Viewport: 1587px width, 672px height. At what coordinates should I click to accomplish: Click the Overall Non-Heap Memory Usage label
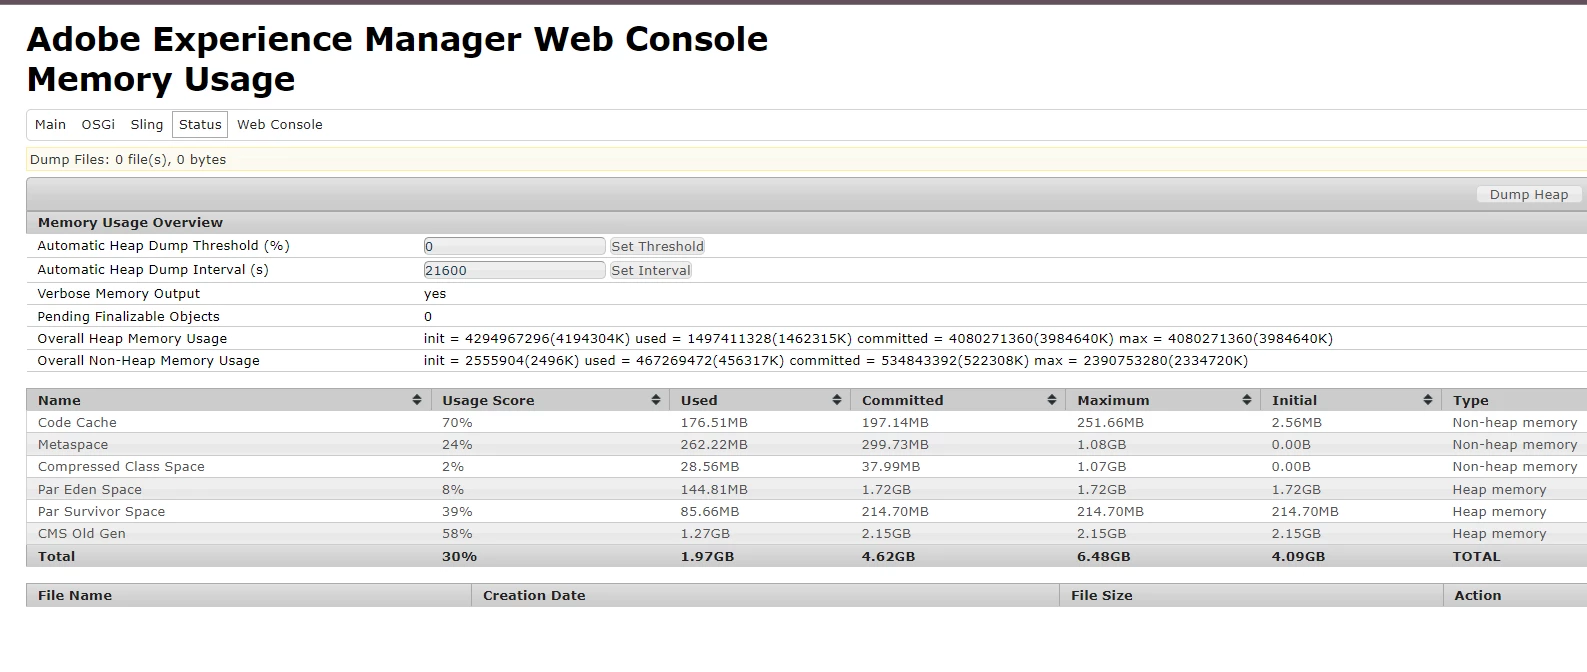(148, 361)
